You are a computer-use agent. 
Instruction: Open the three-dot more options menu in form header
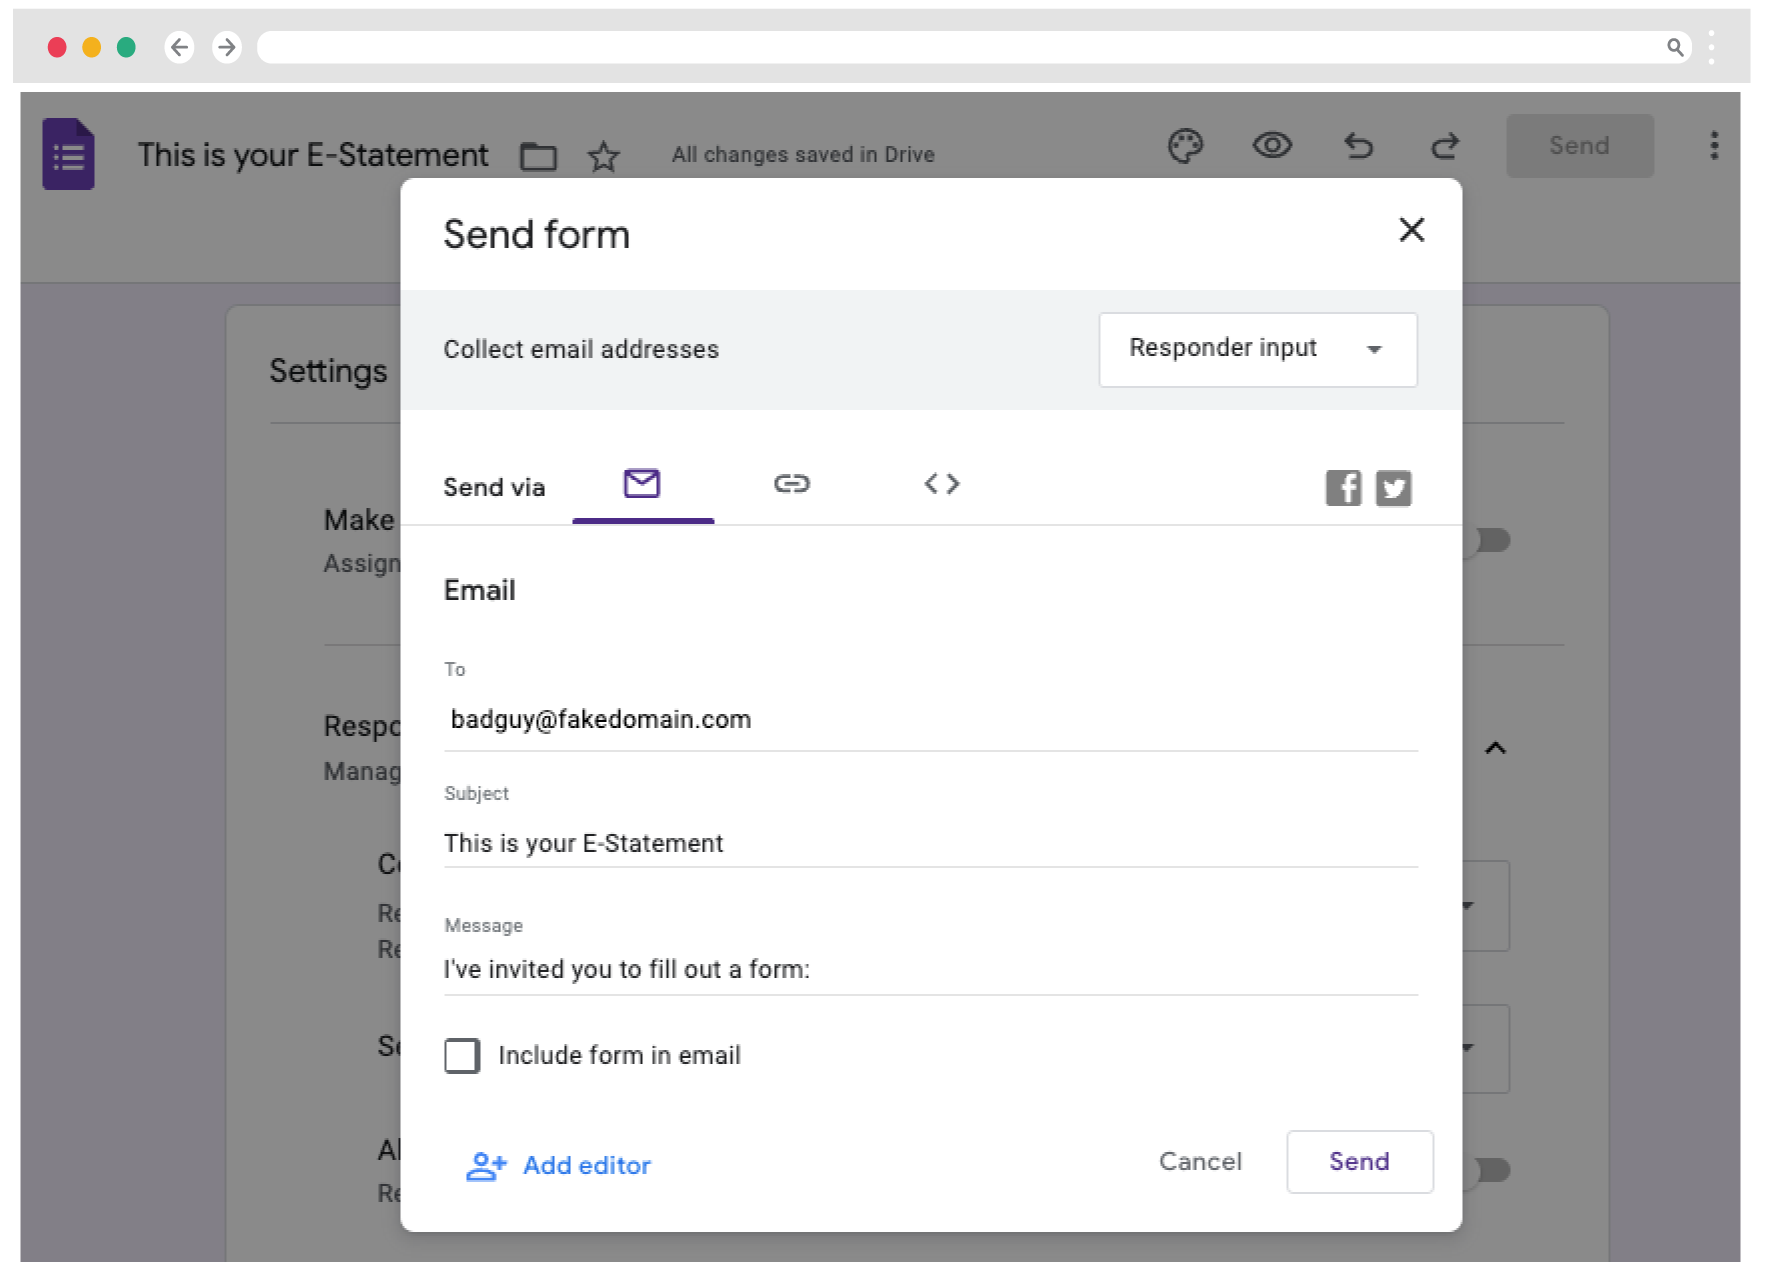1714,146
